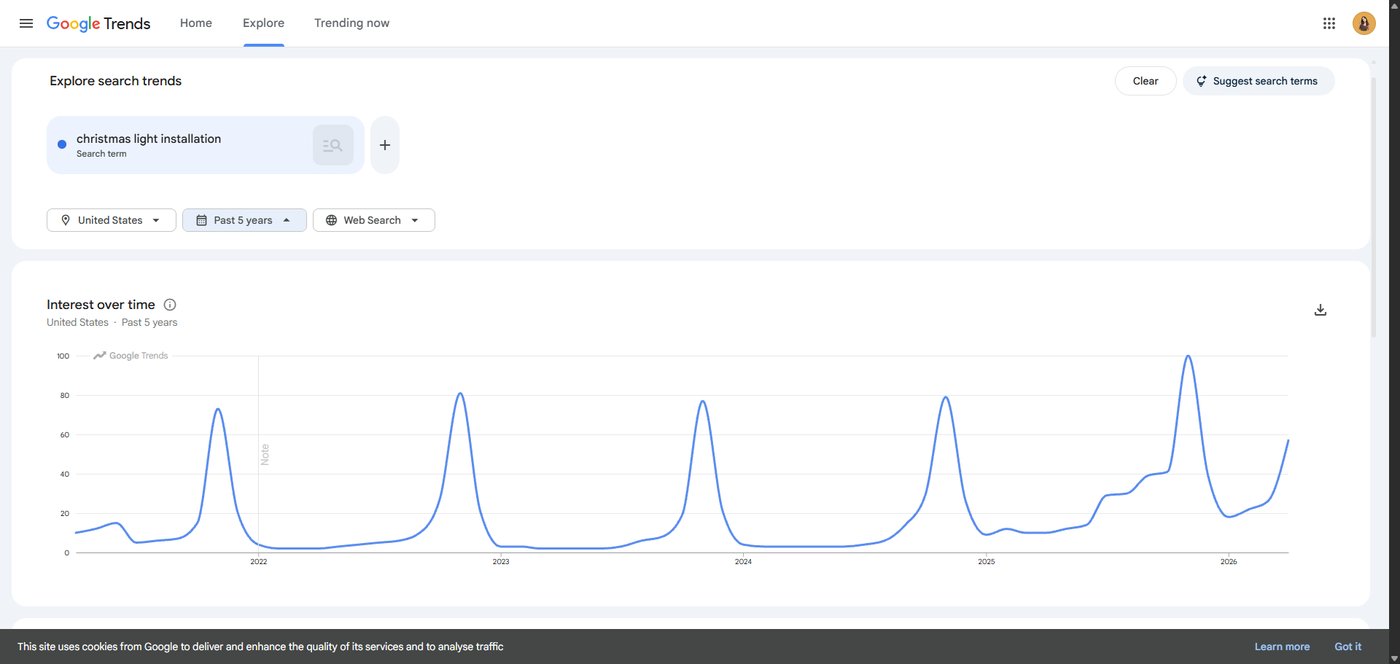Open the Web Search category dropdown
1400x664 pixels.
pos(373,219)
